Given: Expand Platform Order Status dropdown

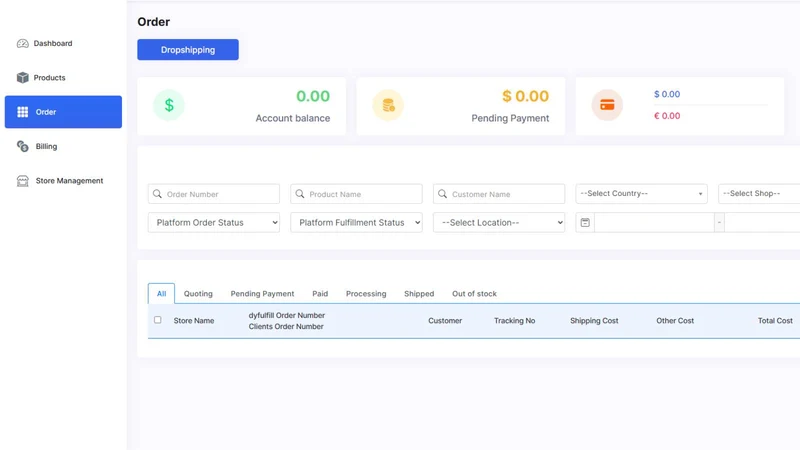Looking at the screenshot, I should coord(214,222).
